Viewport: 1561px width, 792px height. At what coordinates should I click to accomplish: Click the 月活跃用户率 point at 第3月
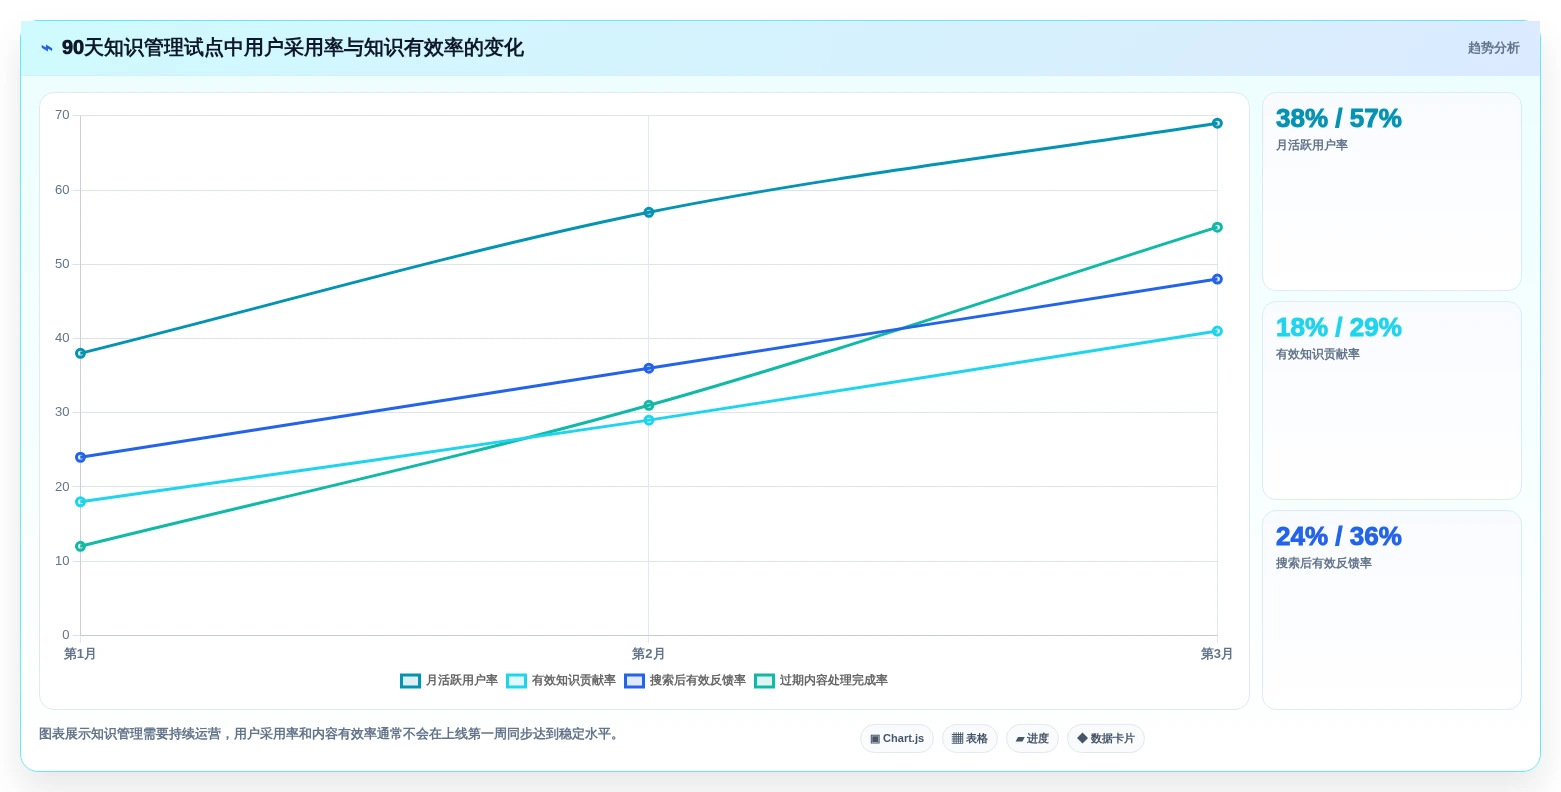(x=1217, y=123)
